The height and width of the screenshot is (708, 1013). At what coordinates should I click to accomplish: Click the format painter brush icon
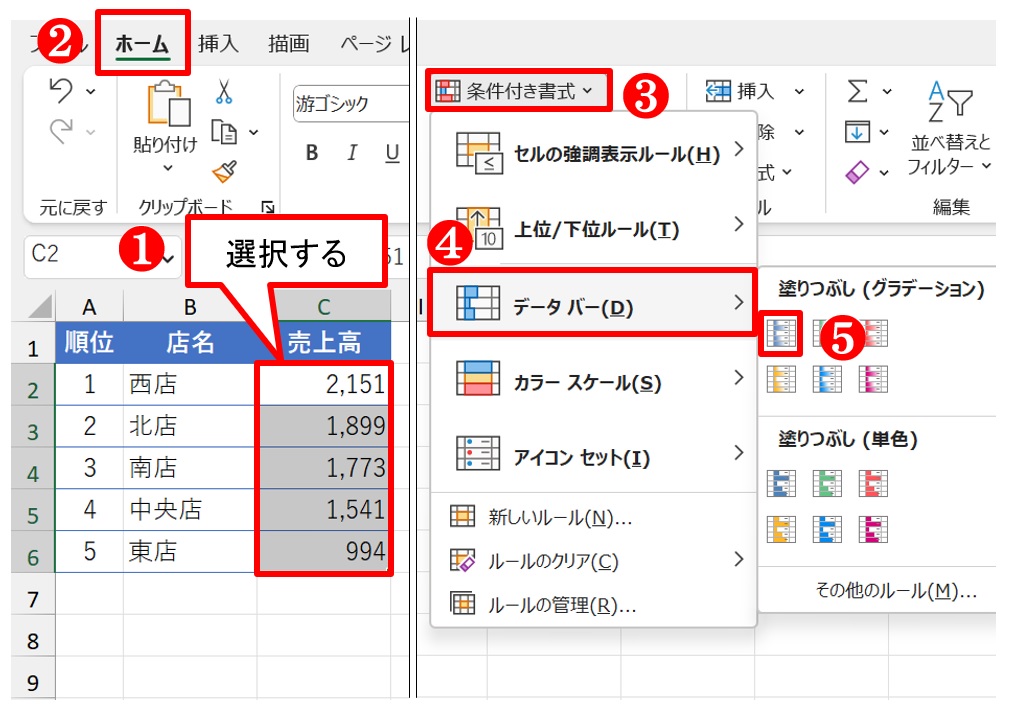tap(224, 171)
